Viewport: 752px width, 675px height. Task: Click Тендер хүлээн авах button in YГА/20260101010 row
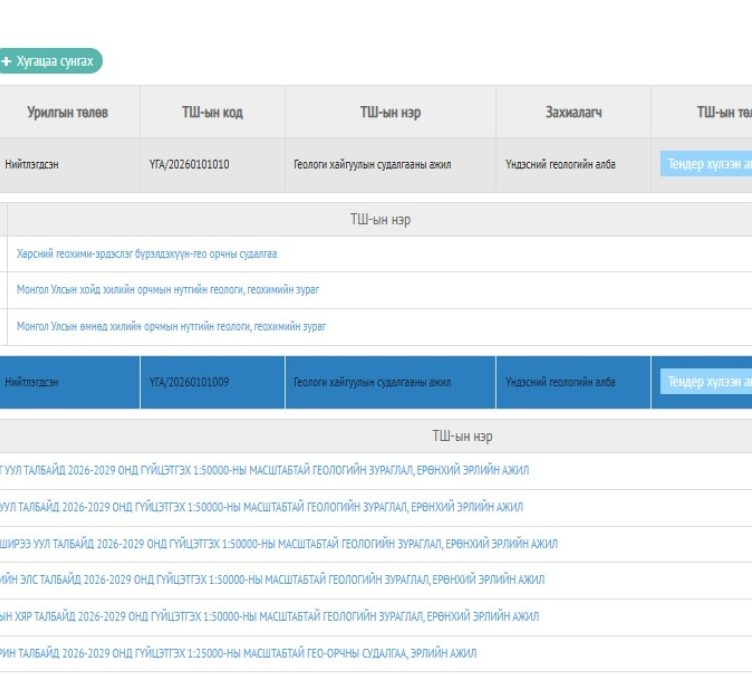705,164
